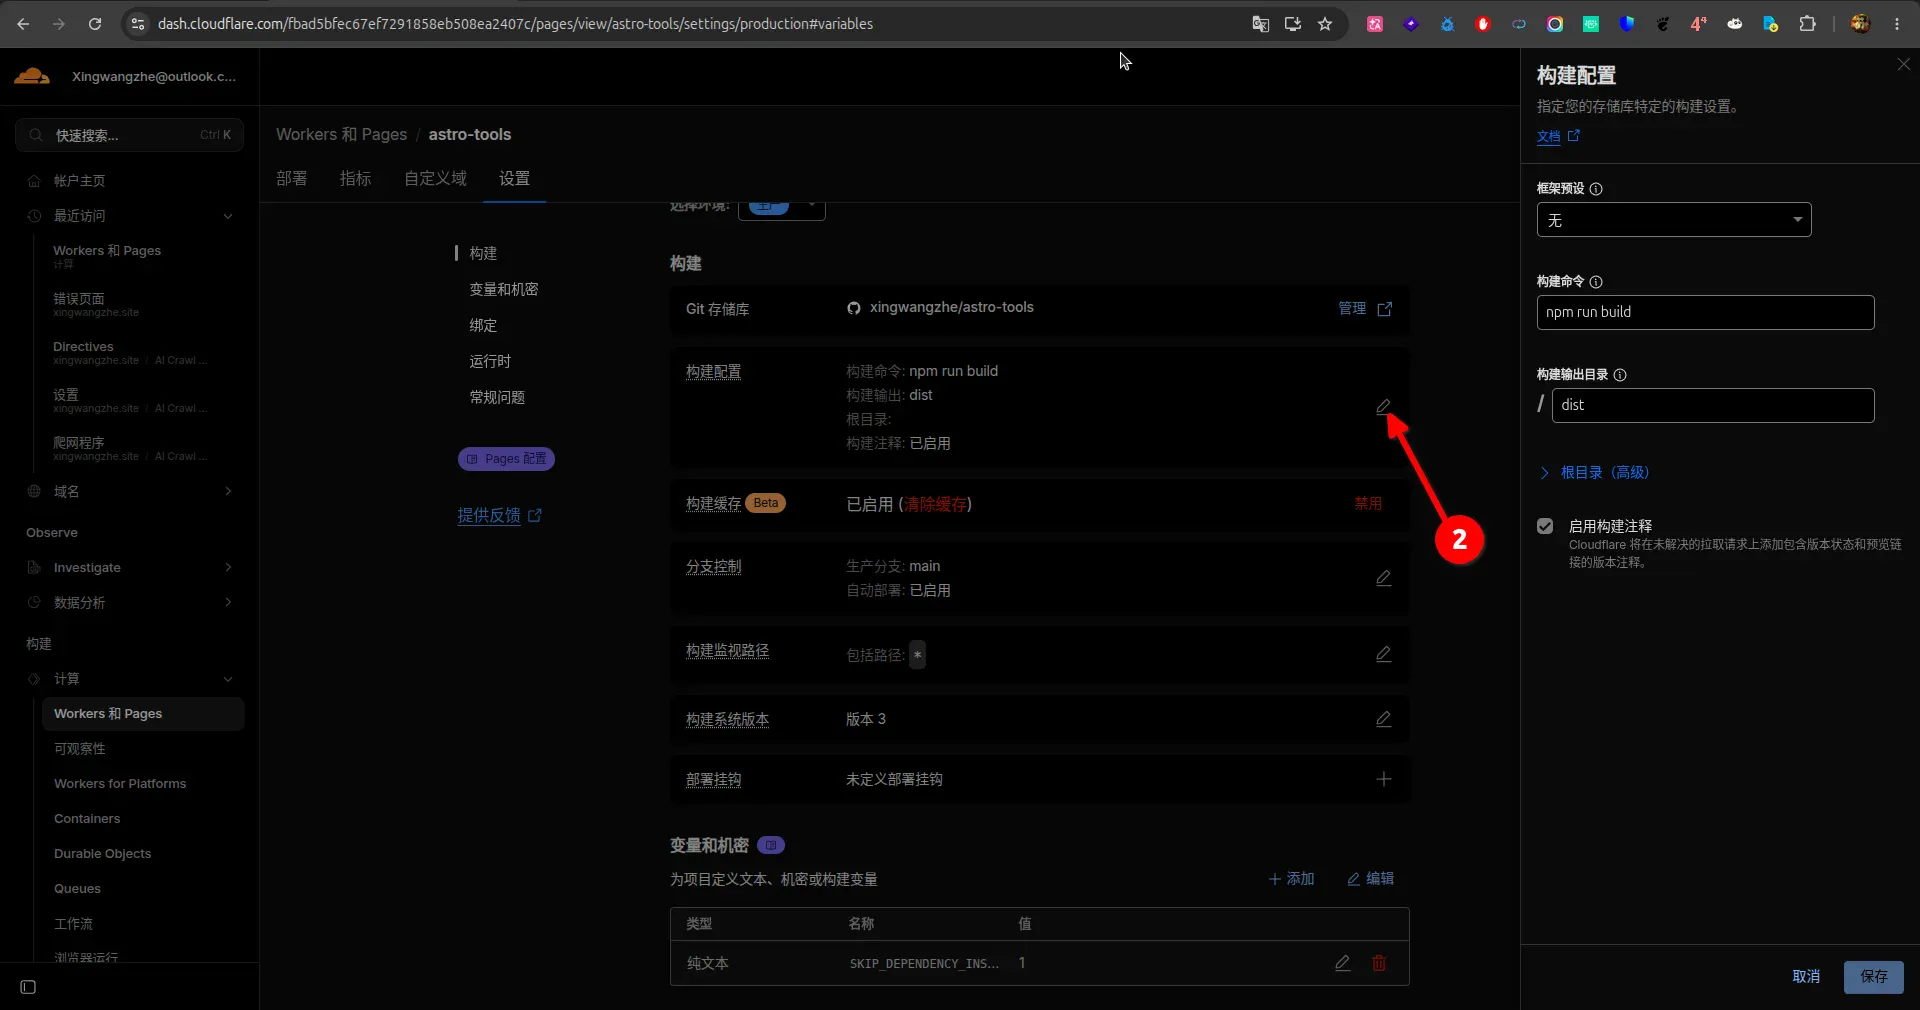Click the external link icon next to 管理

coord(1385,309)
